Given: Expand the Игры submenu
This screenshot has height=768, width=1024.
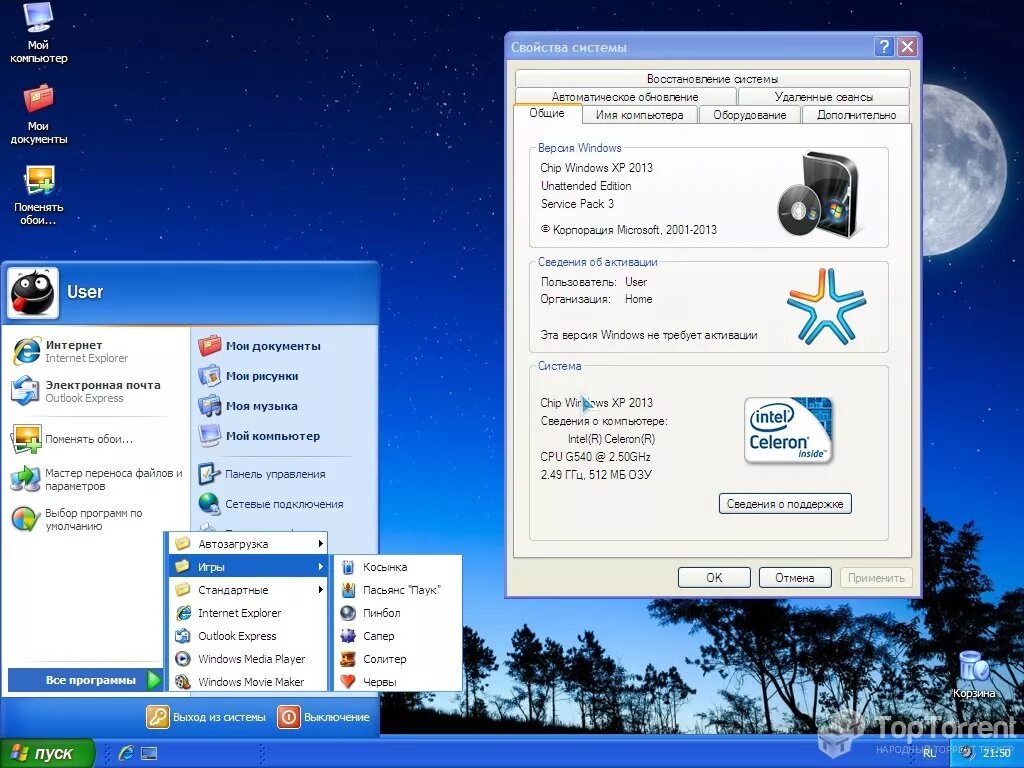Looking at the screenshot, I should 248,566.
